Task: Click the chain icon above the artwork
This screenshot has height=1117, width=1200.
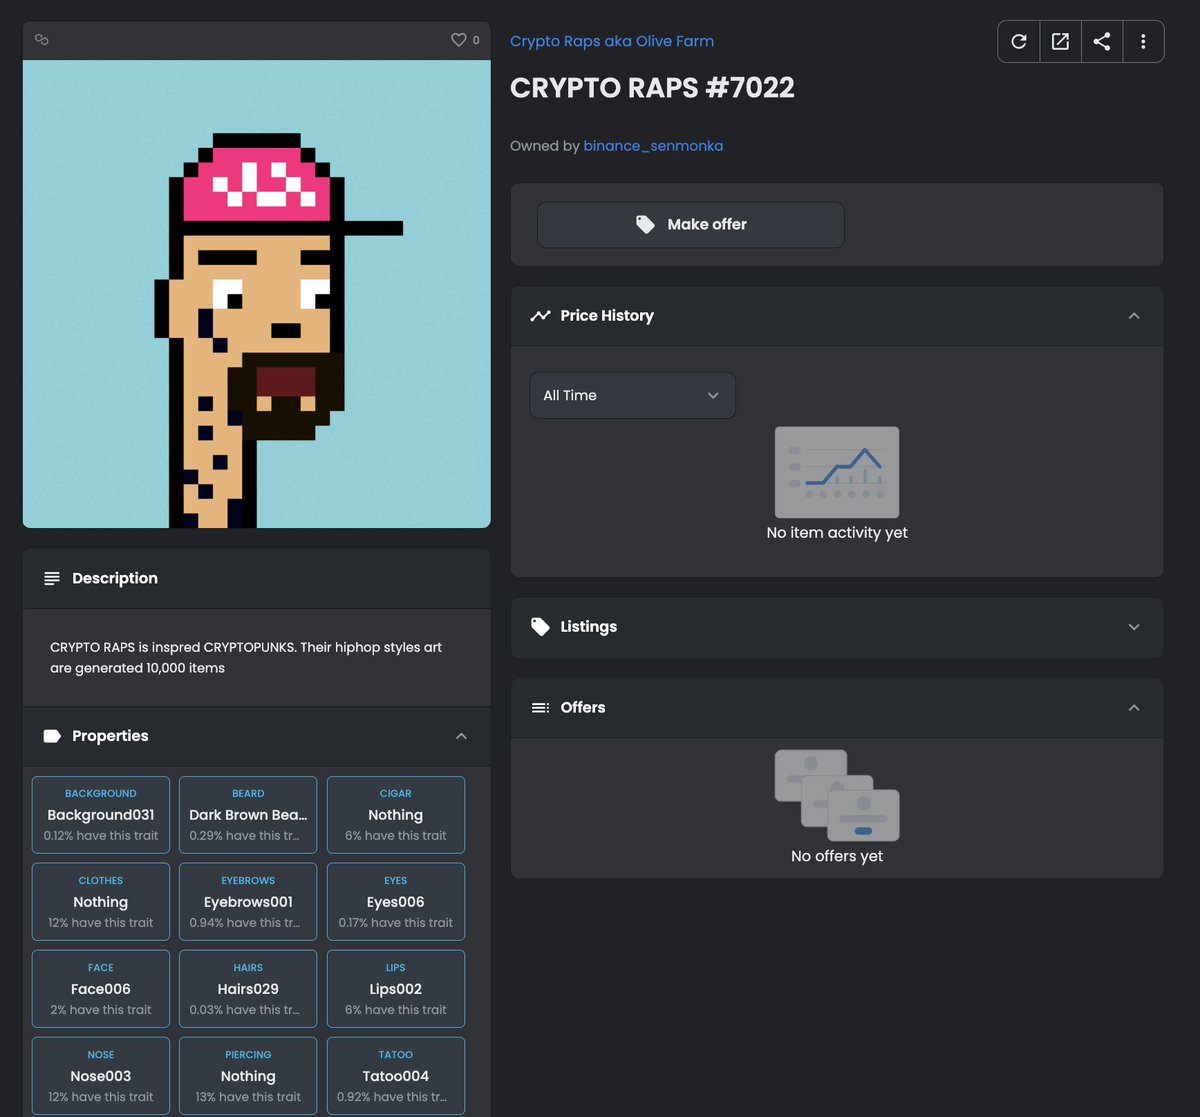Action: [42, 40]
